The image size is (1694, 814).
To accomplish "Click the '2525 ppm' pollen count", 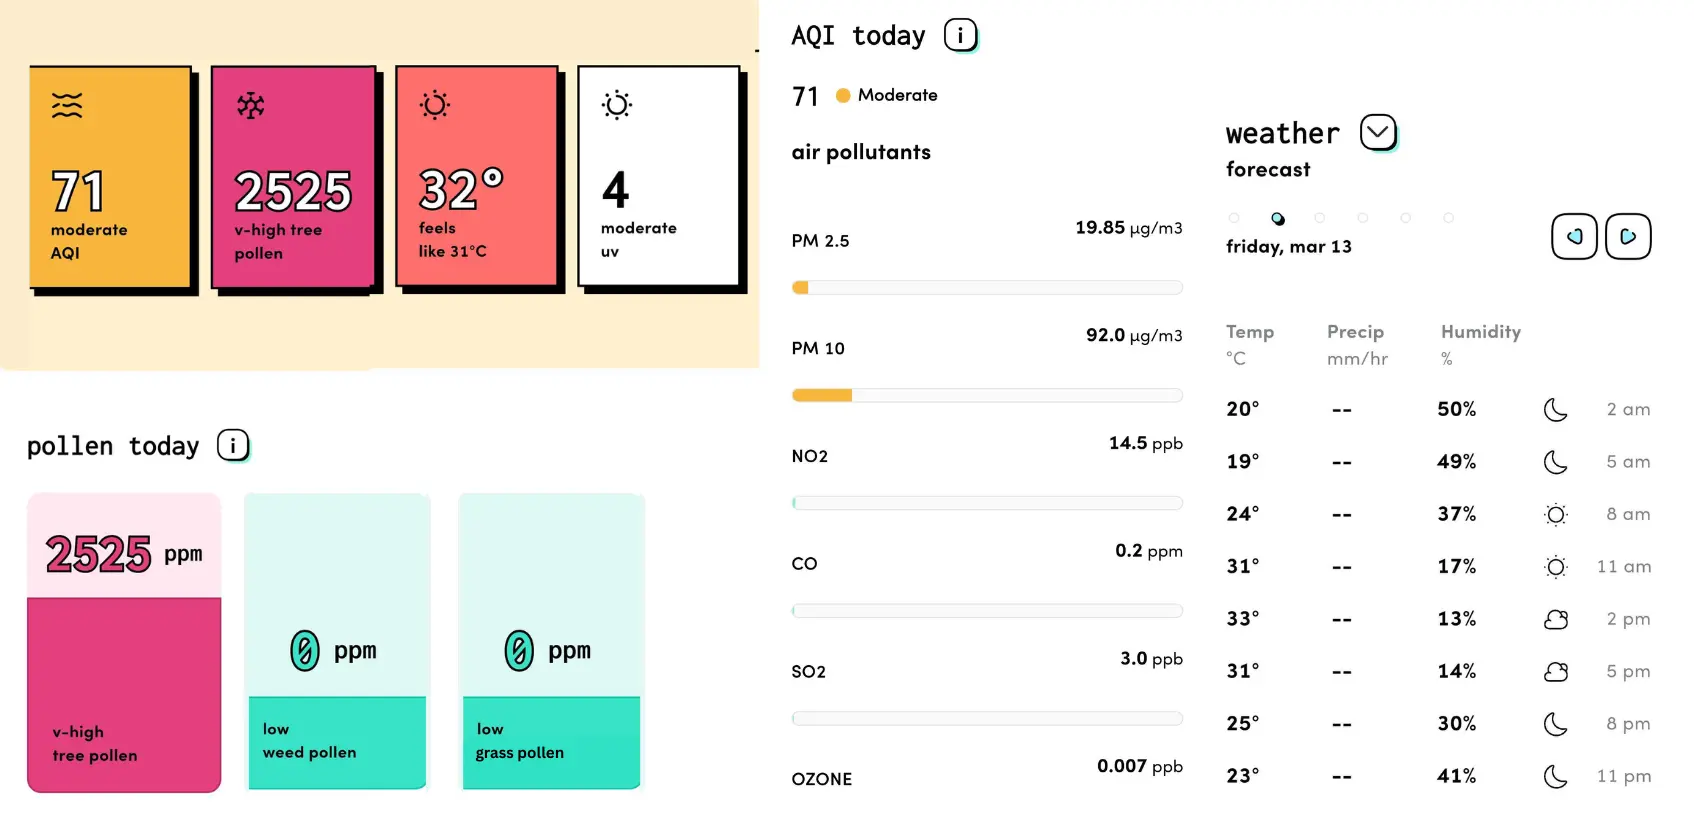I will pos(124,554).
